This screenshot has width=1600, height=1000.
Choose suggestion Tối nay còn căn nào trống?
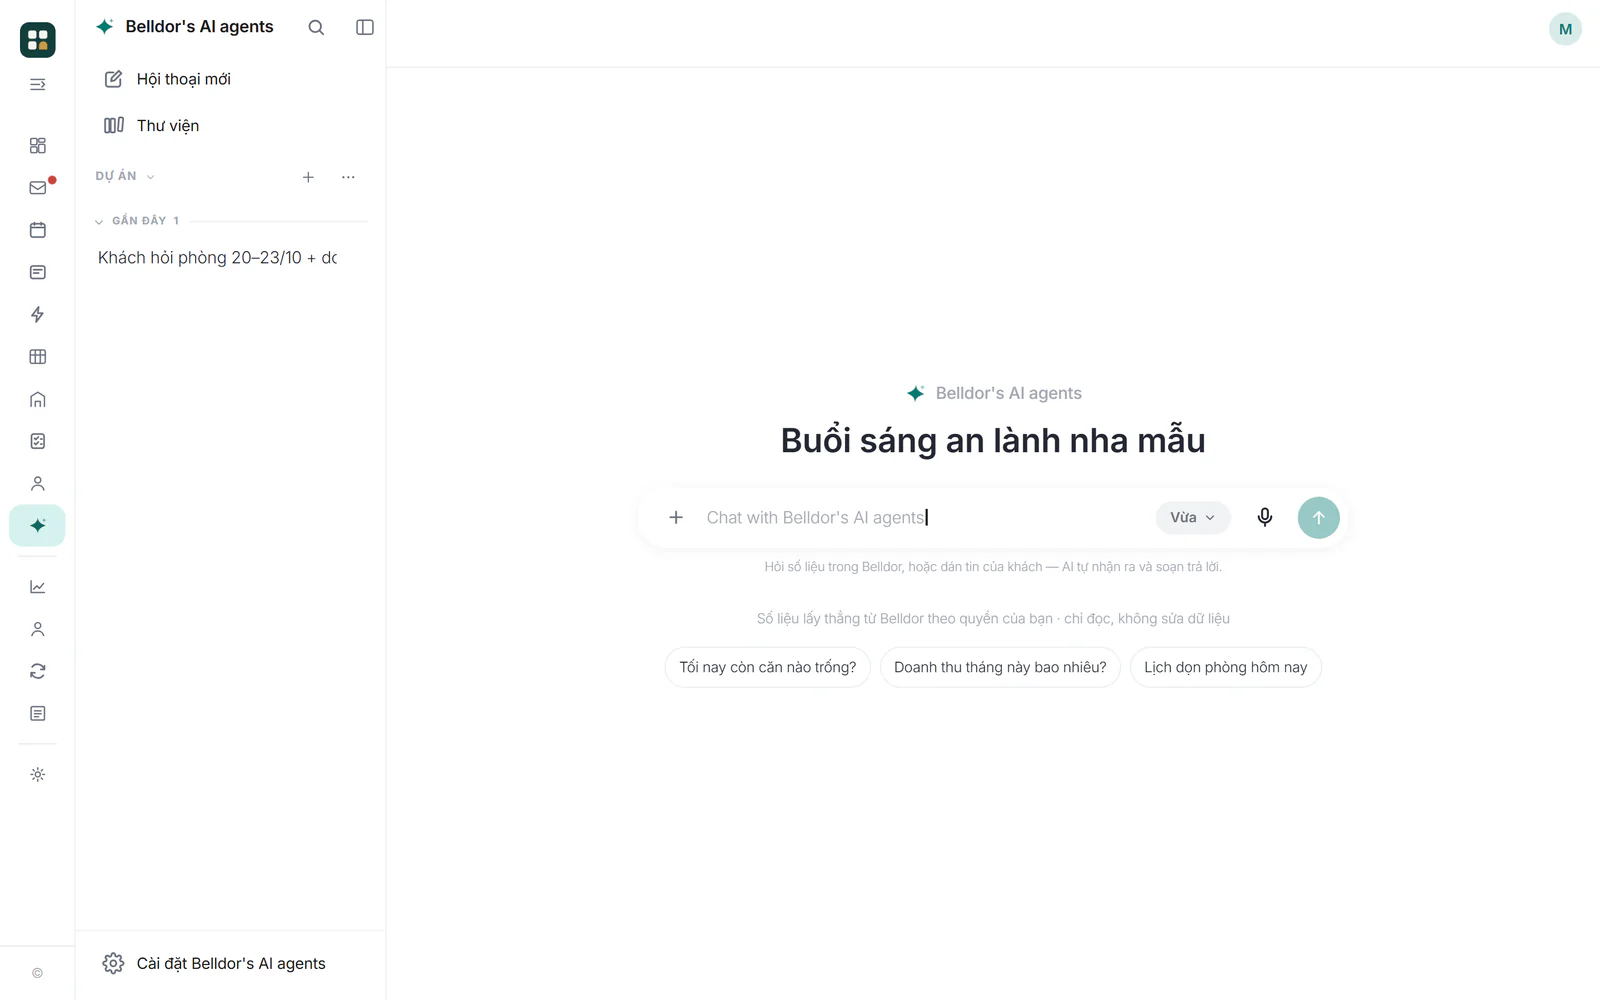pyautogui.click(x=768, y=667)
